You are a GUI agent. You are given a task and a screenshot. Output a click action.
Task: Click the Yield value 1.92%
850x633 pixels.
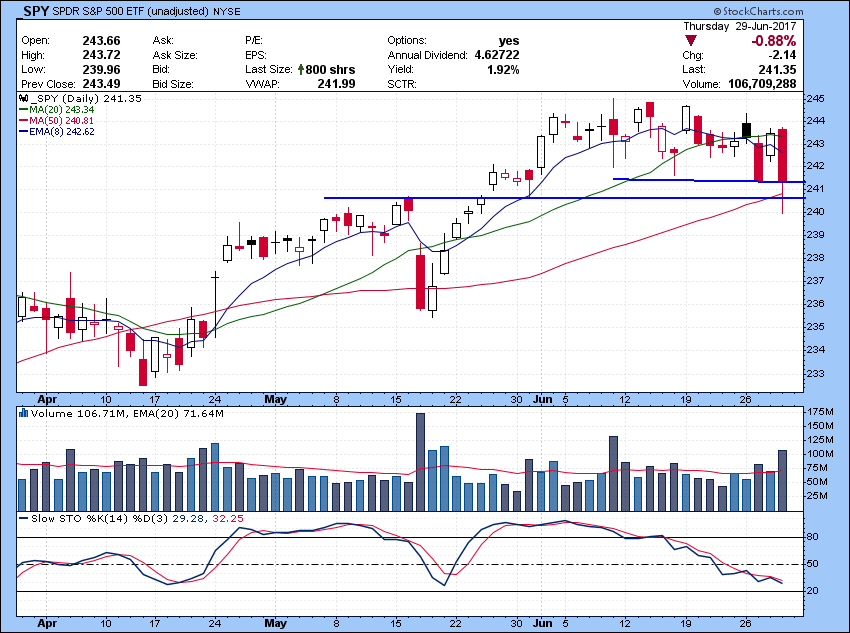point(503,69)
